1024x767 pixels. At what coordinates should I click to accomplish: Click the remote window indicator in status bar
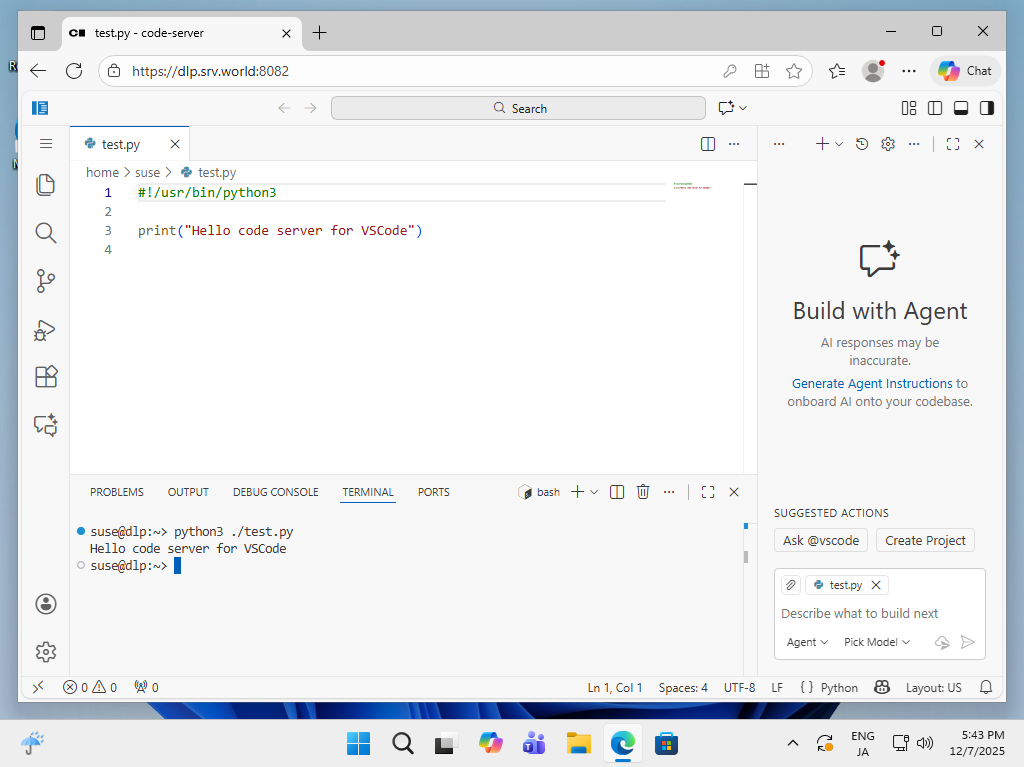tap(39, 687)
